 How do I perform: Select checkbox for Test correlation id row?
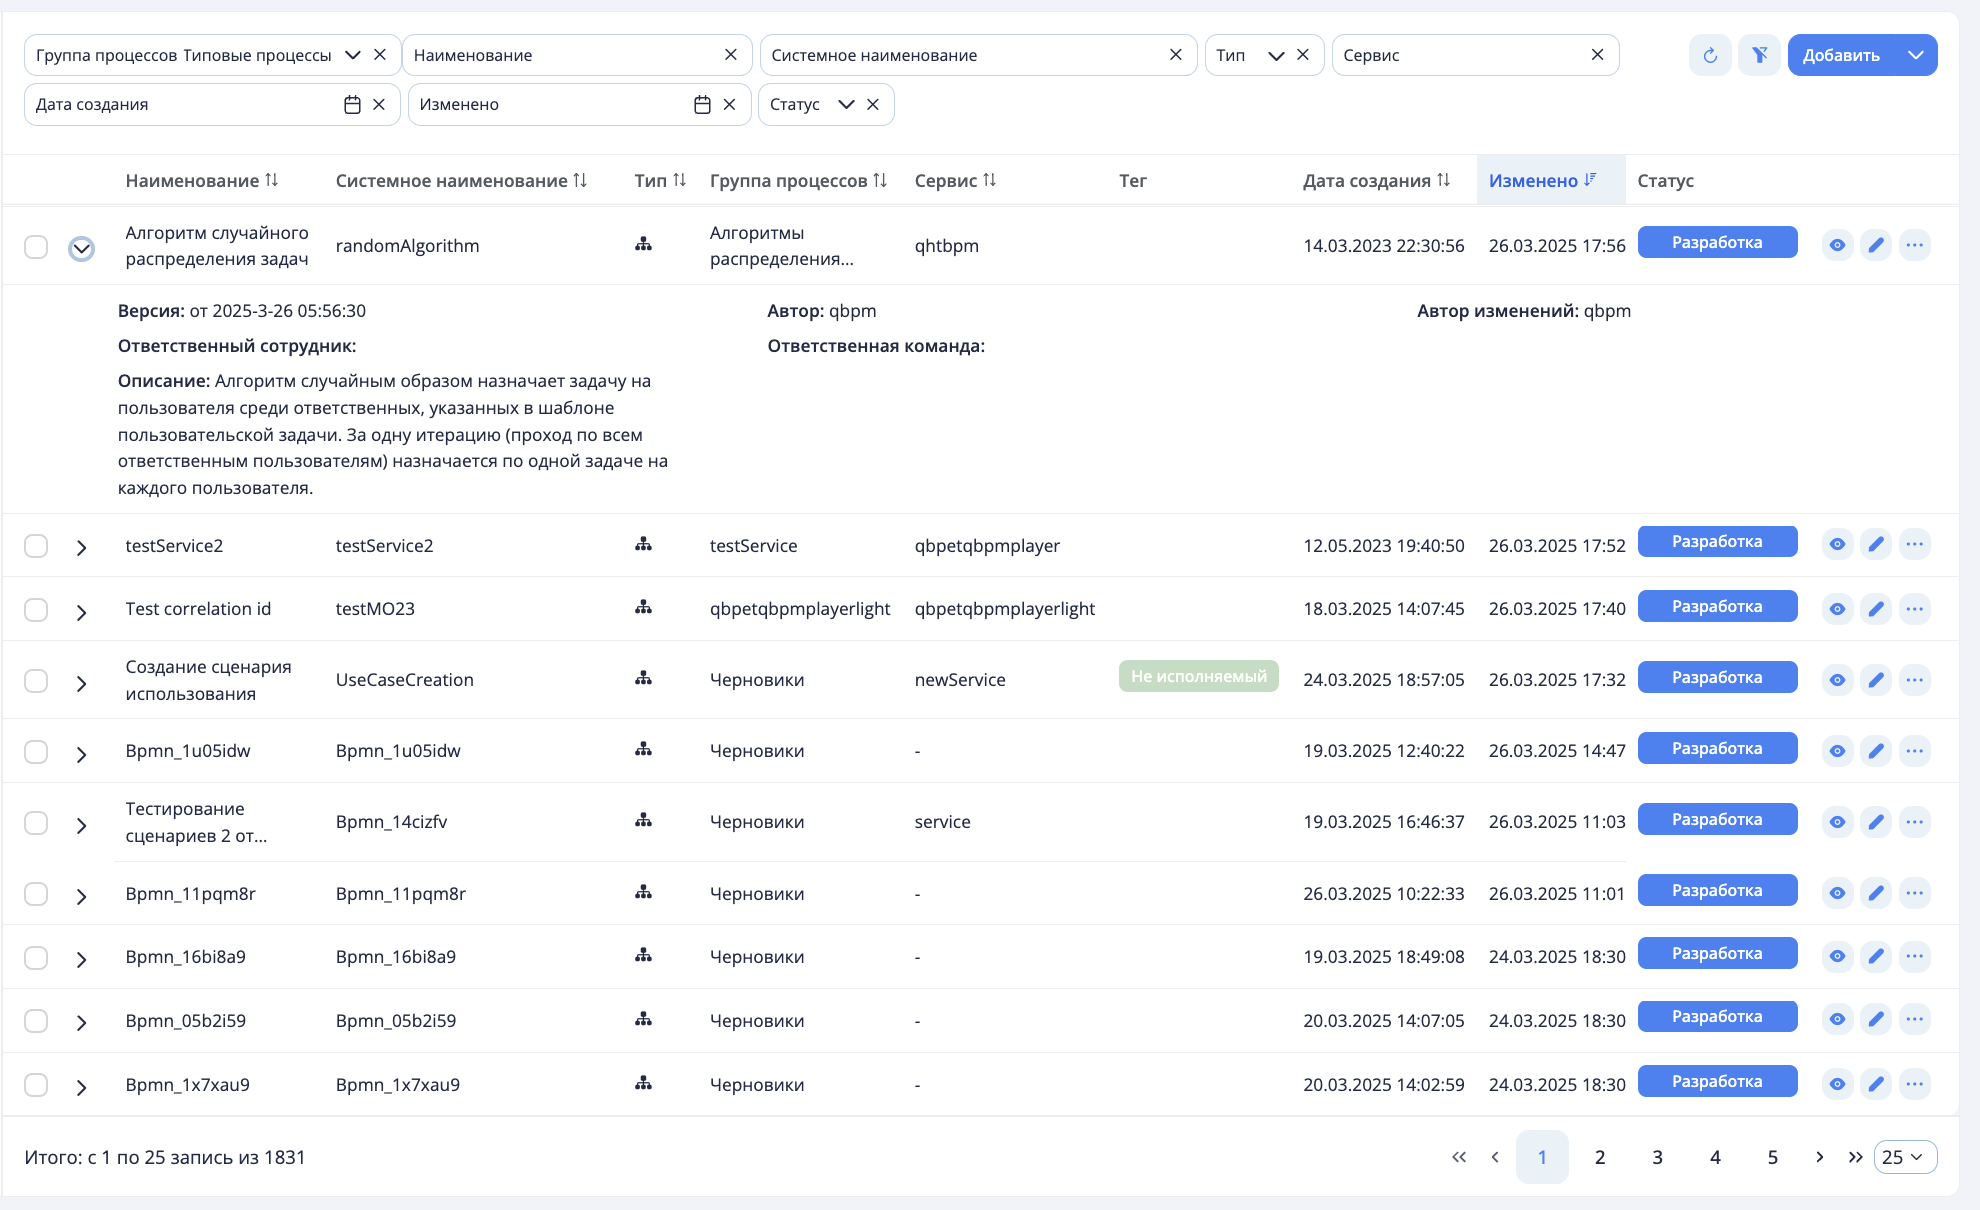36,609
